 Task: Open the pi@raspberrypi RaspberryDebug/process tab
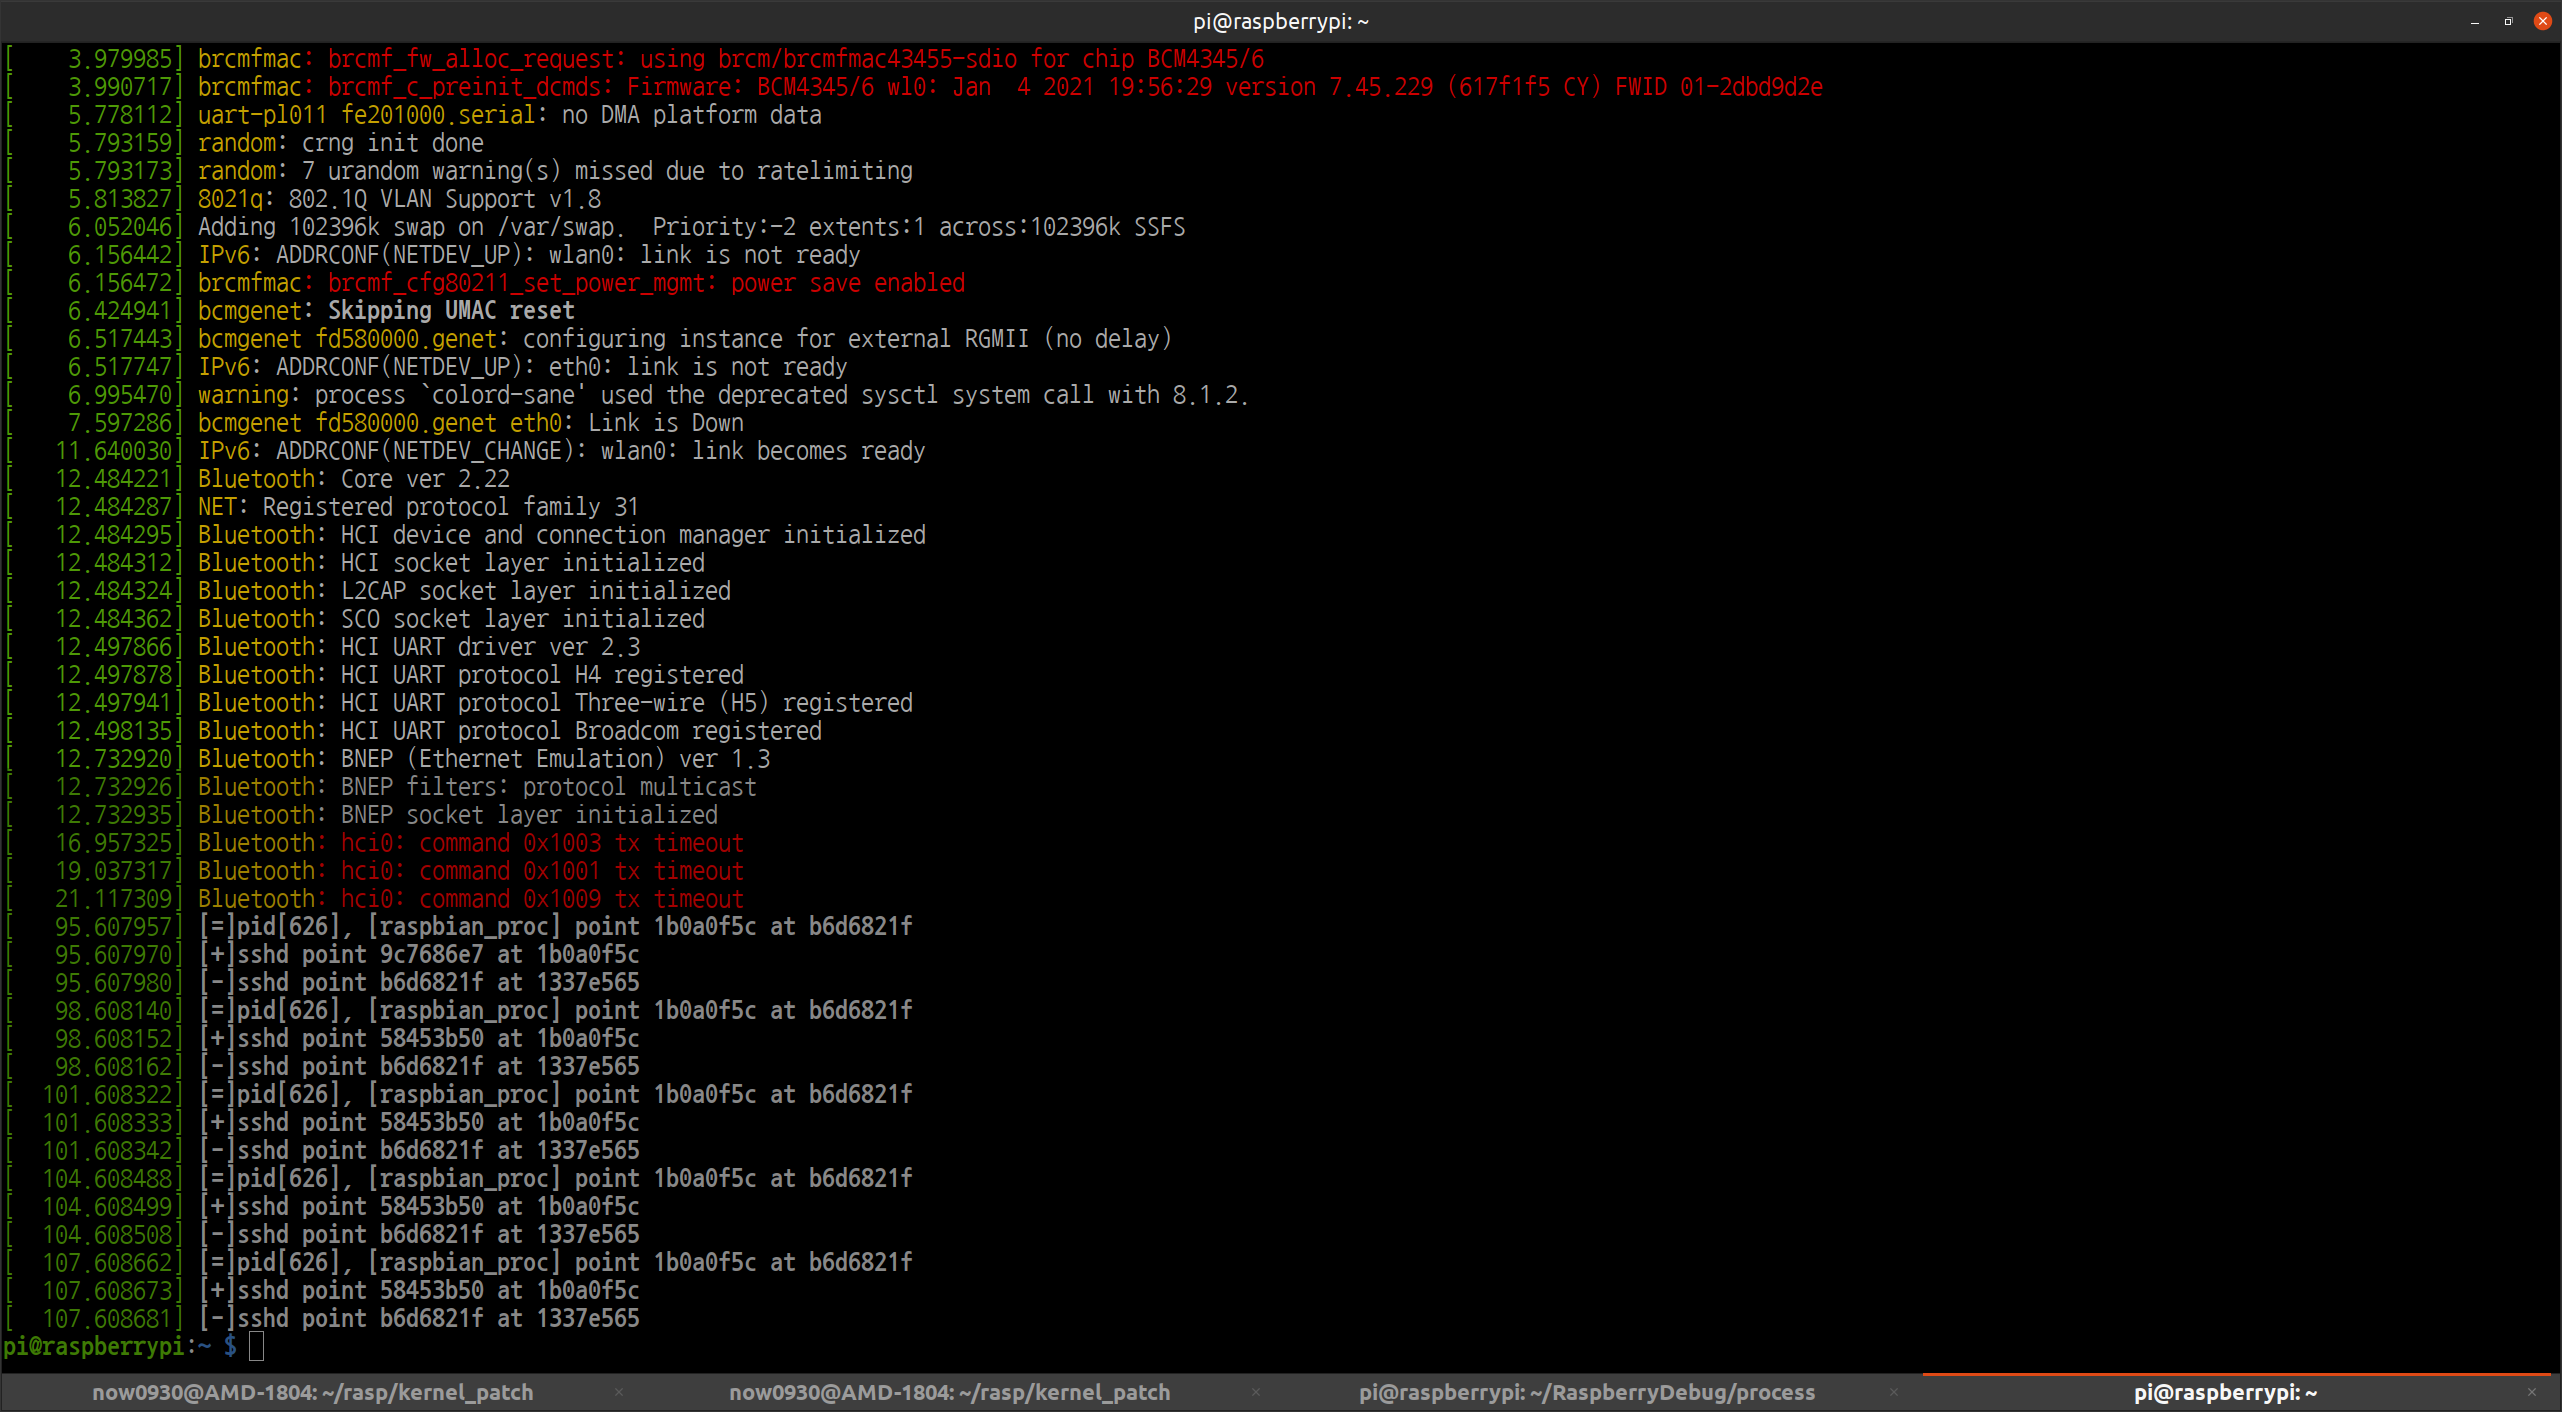click(x=1587, y=1392)
